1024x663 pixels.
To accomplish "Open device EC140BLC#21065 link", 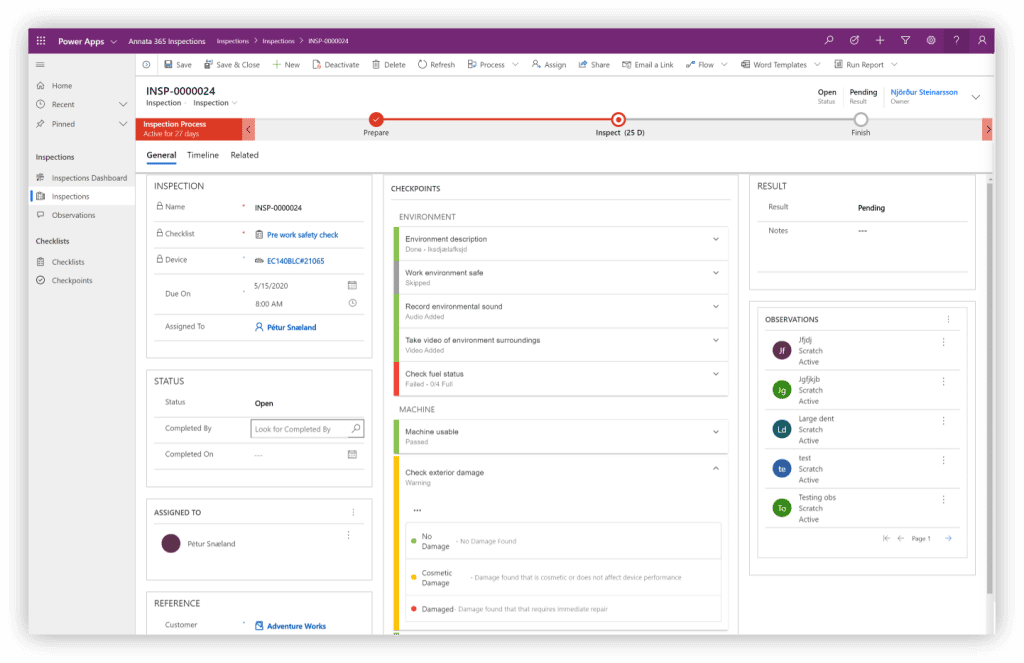I will (x=295, y=261).
